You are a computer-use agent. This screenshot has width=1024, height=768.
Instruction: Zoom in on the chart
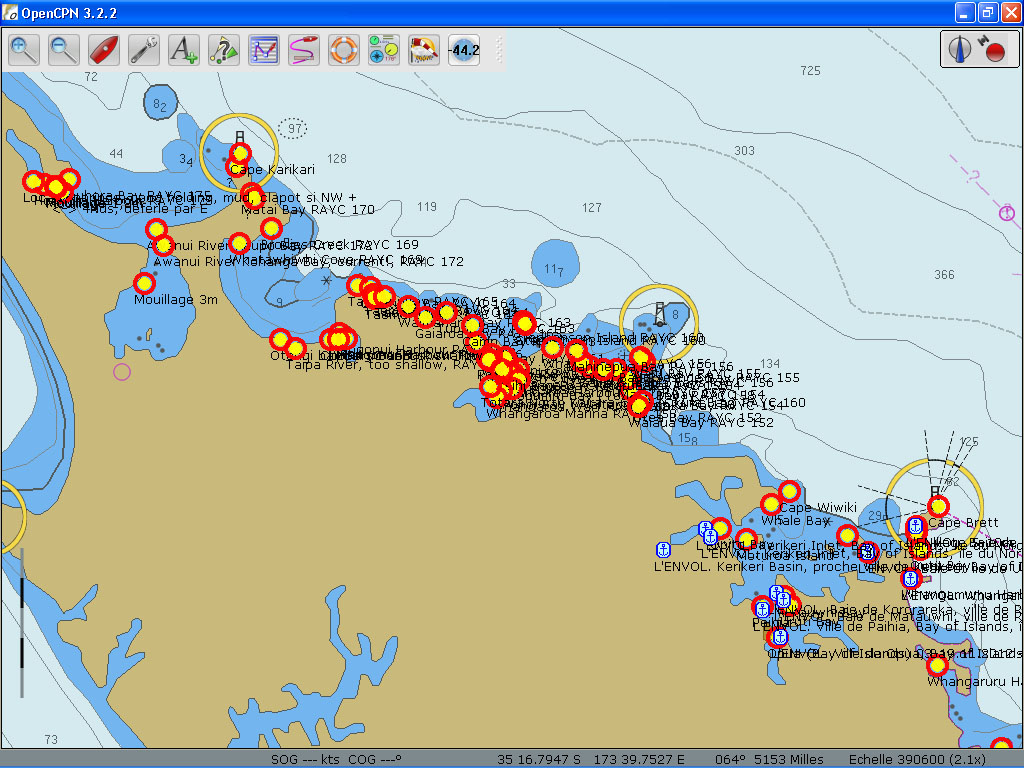24,50
